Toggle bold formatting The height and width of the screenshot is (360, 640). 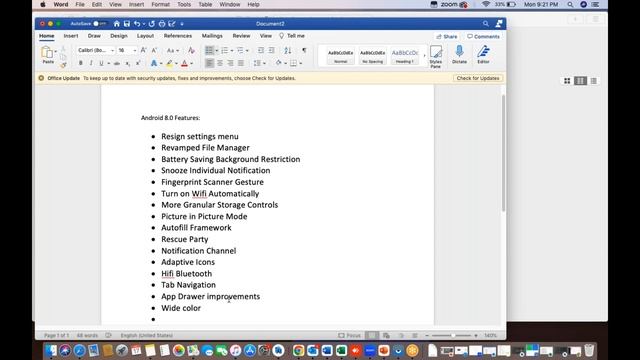pos(80,63)
